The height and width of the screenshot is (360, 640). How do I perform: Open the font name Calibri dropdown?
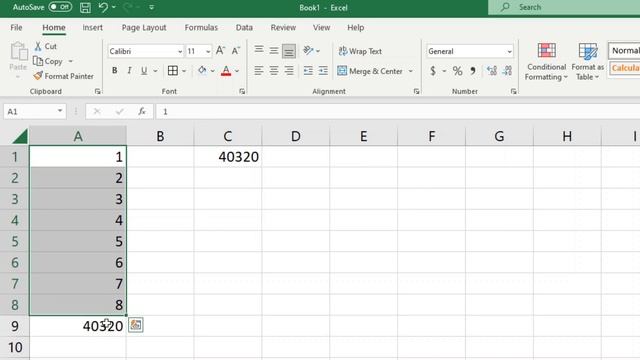pos(180,51)
